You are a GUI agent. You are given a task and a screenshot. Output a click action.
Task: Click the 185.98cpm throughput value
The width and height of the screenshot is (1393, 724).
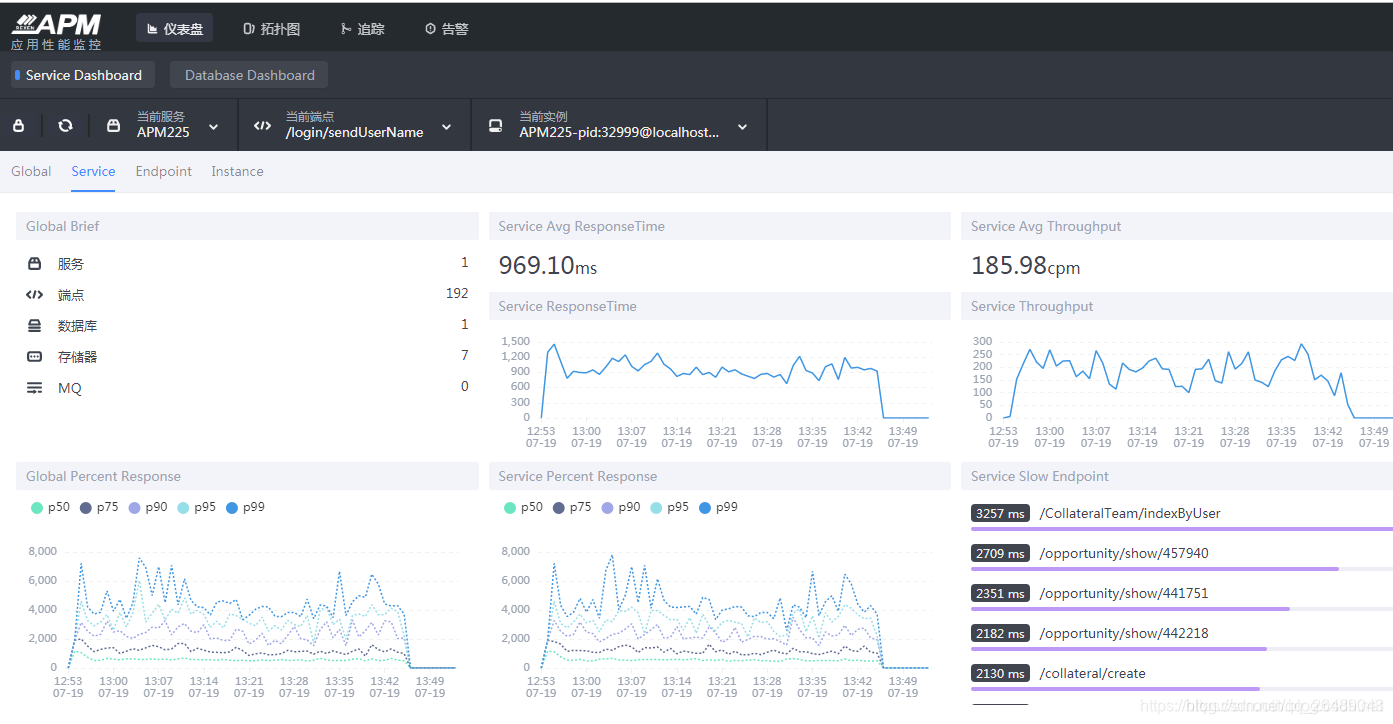(1026, 266)
